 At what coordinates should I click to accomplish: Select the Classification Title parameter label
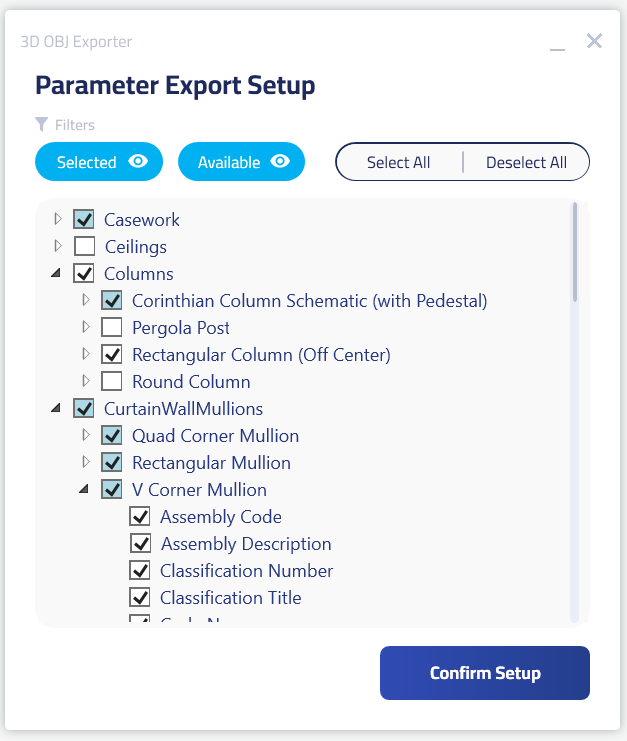click(x=230, y=598)
